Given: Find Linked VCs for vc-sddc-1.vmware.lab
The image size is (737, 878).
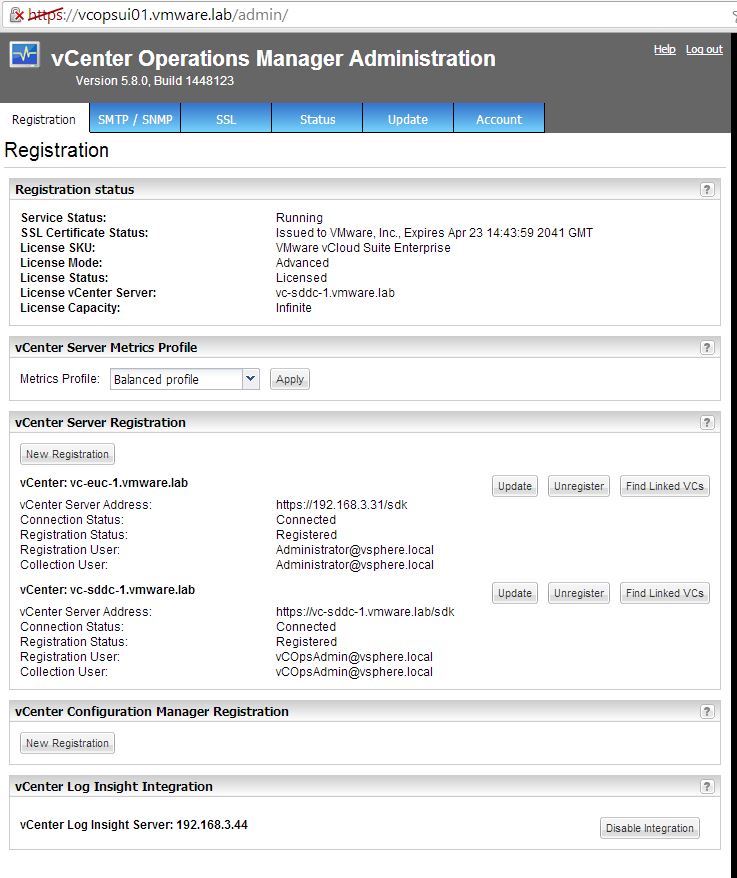Looking at the screenshot, I should [665, 593].
